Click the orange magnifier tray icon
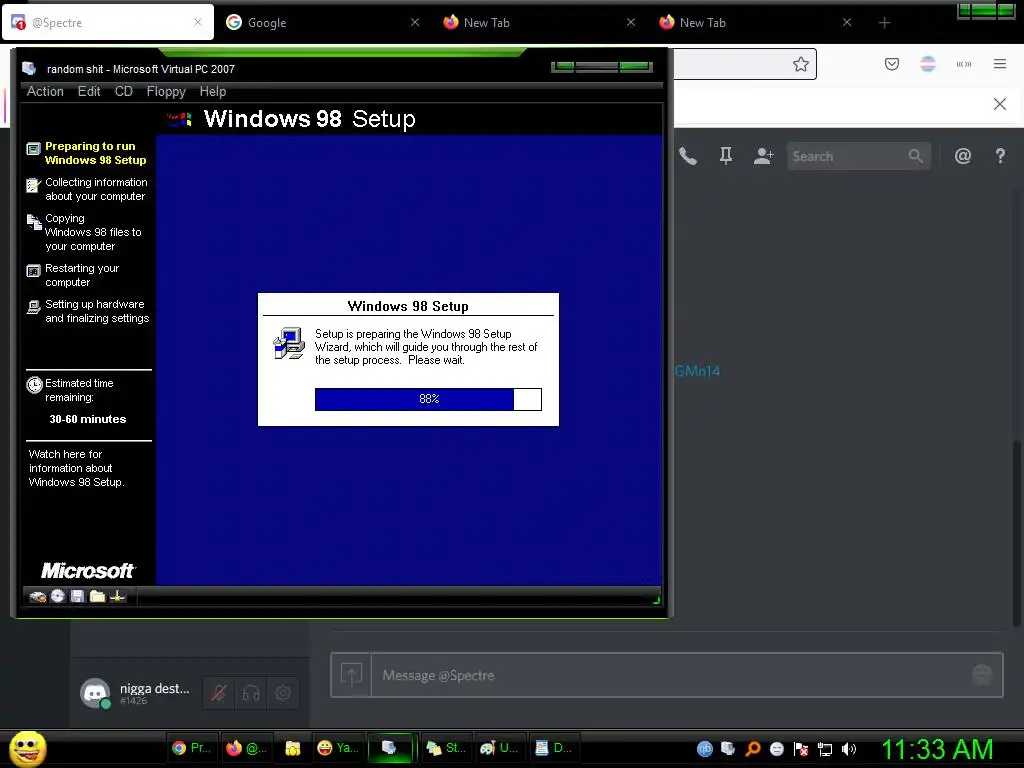 pyautogui.click(x=752, y=749)
